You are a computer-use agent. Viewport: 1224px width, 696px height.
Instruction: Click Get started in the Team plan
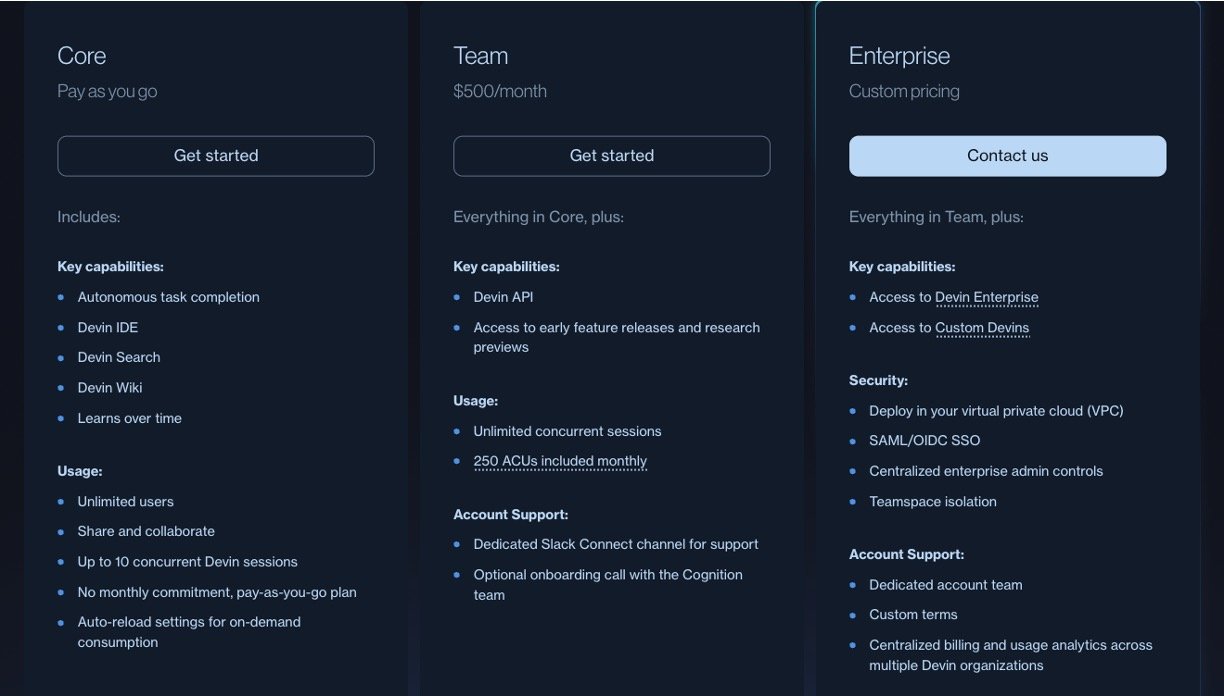click(611, 156)
